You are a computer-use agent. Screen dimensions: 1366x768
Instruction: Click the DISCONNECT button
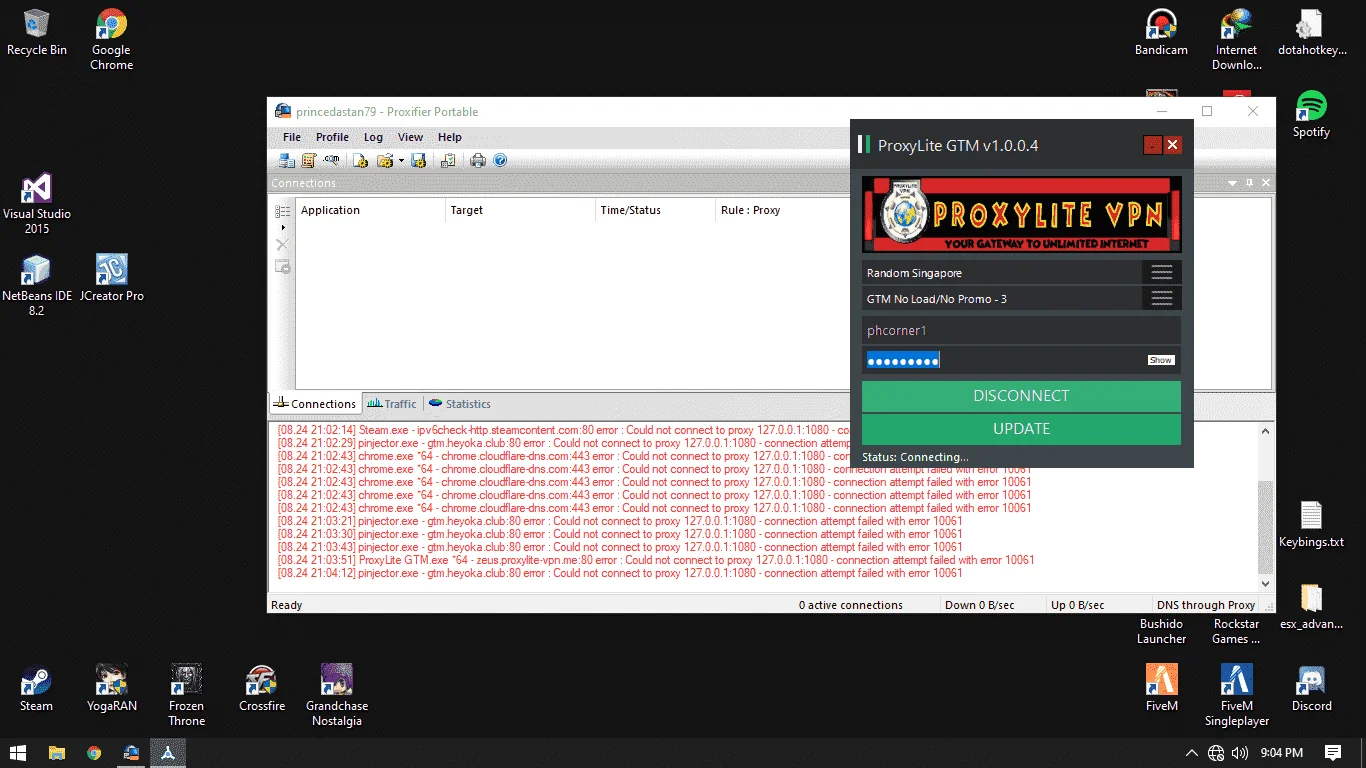tap(1021, 396)
